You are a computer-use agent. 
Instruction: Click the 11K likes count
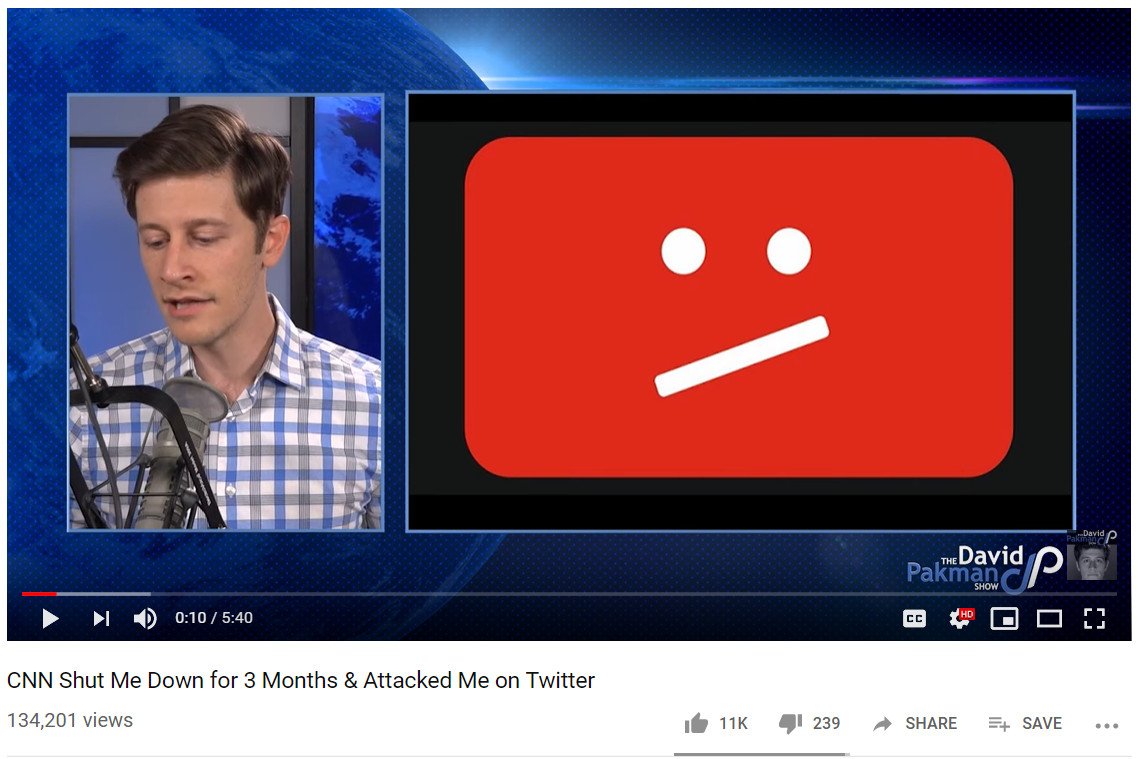click(733, 723)
